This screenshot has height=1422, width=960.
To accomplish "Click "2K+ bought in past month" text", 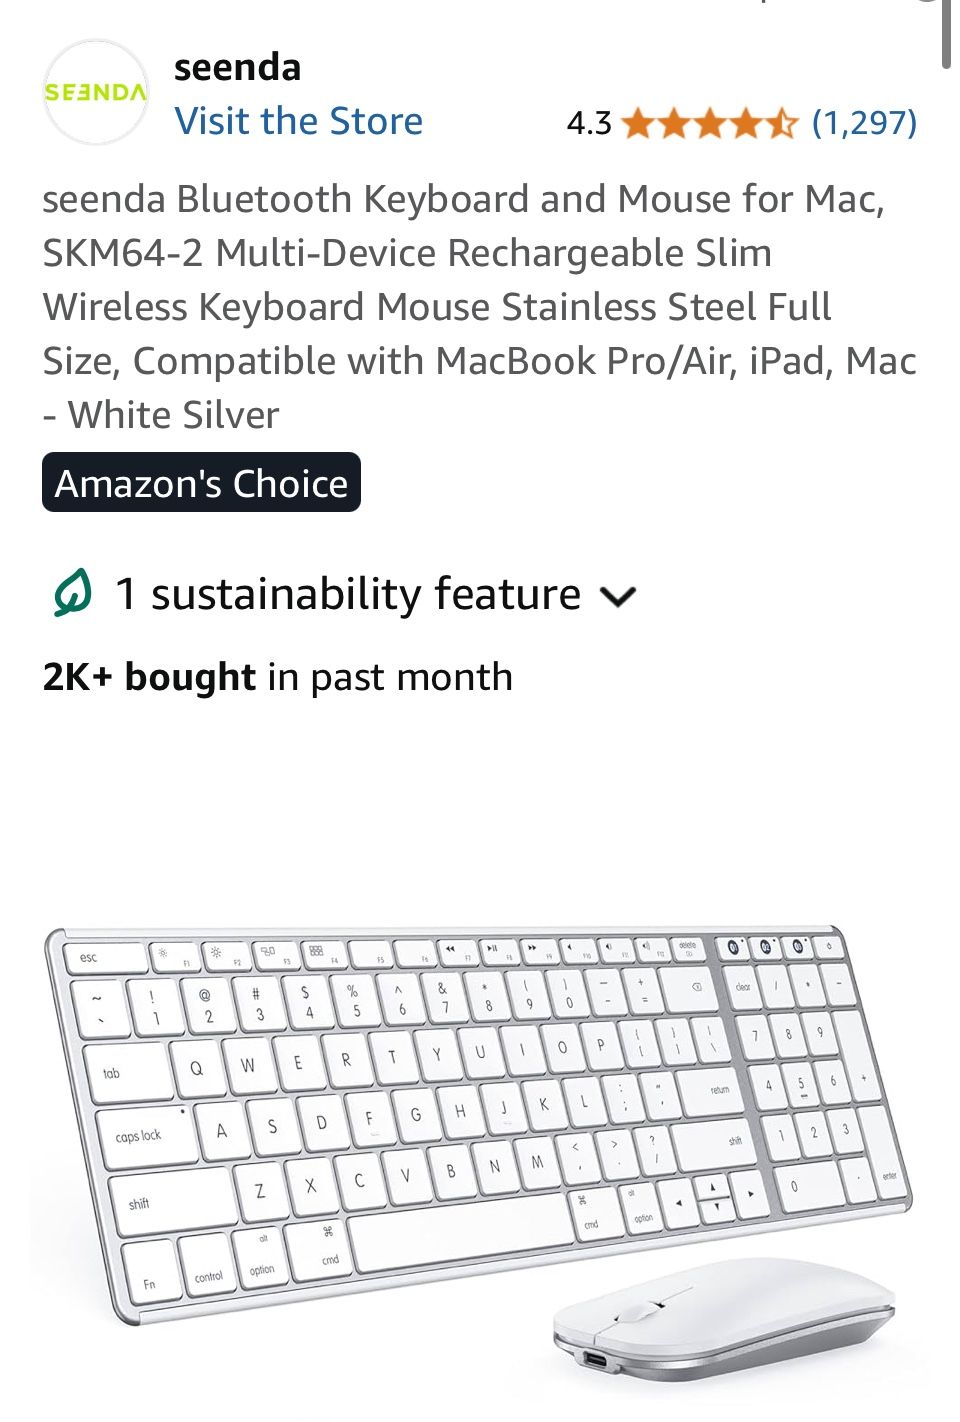I will pos(277,677).
